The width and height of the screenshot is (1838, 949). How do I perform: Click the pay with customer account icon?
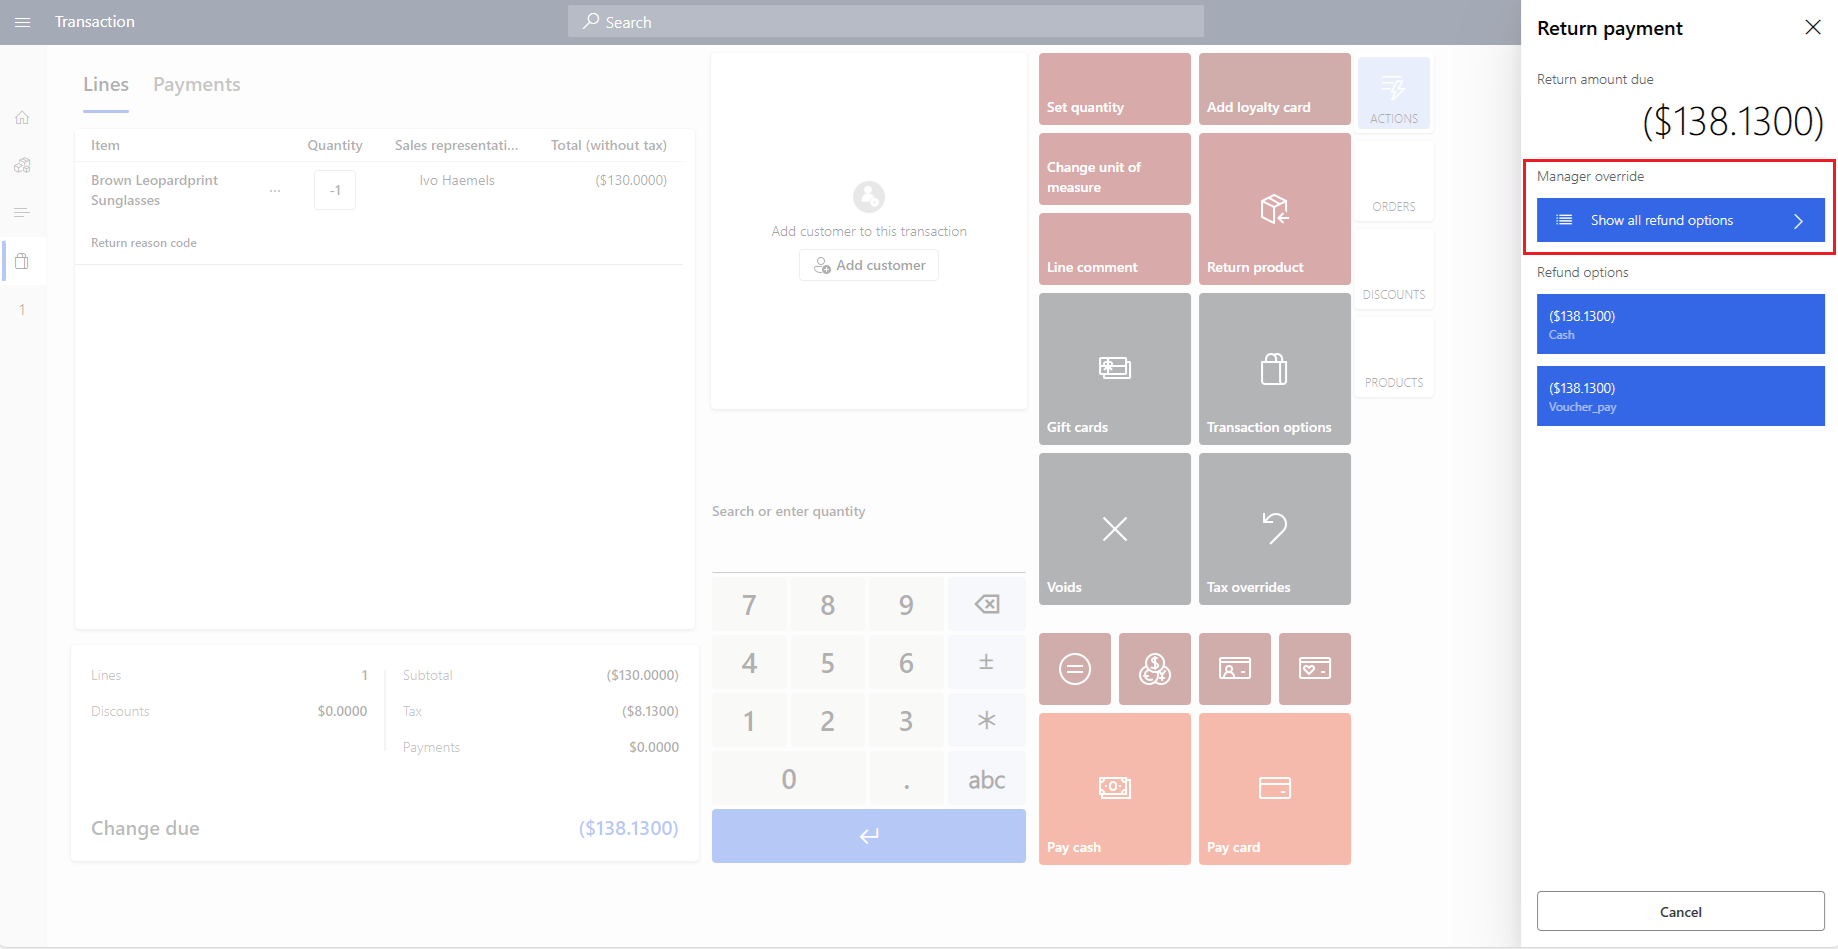[1234, 669]
